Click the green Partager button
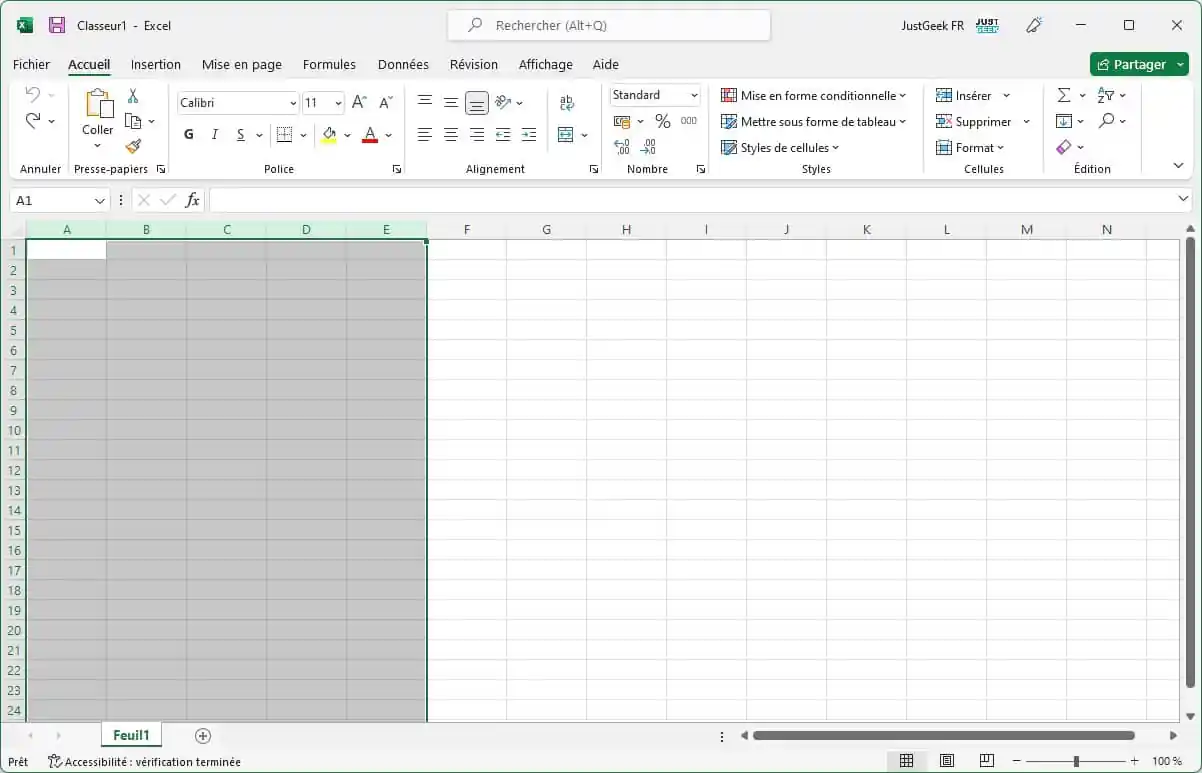Screen dimensions: 1202x773 tap(1139, 64)
